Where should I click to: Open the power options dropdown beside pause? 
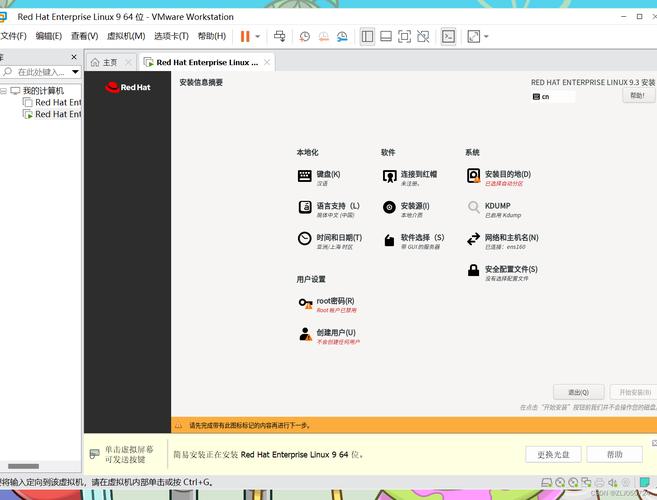258,36
